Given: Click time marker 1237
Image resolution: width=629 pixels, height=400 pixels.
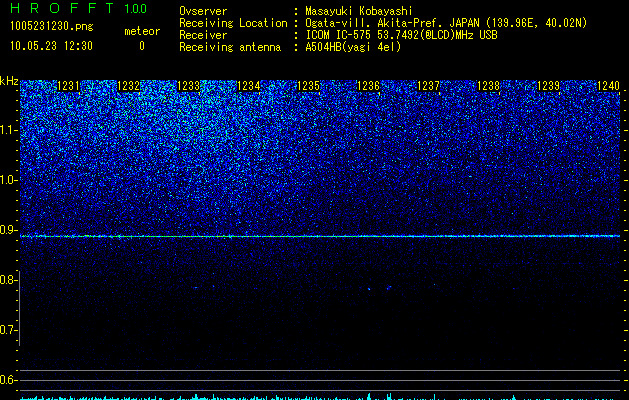Looking at the screenshot, I should (x=428, y=86).
